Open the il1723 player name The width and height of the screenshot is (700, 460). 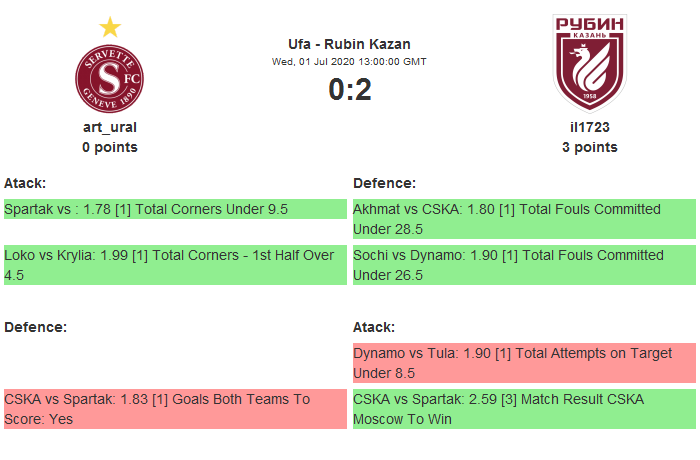click(x=589, y=127)
